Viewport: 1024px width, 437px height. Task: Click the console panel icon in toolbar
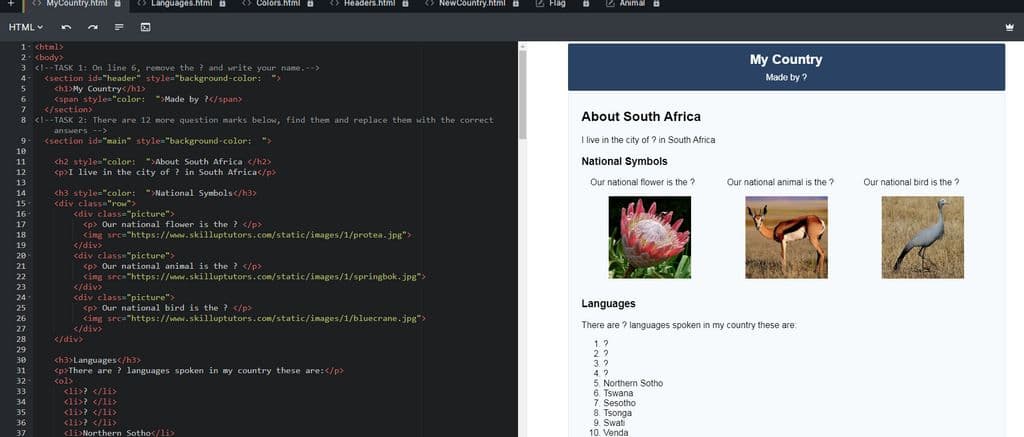point(145,26)
